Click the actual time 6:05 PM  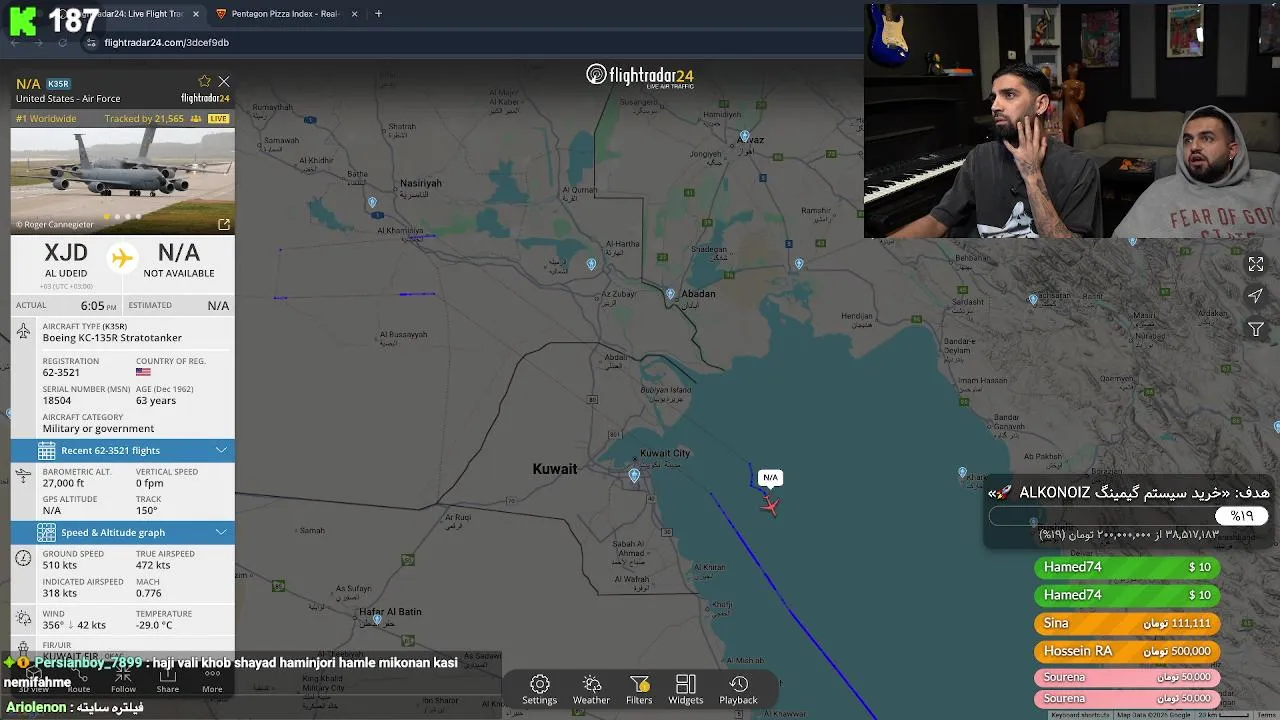[99, 306]
